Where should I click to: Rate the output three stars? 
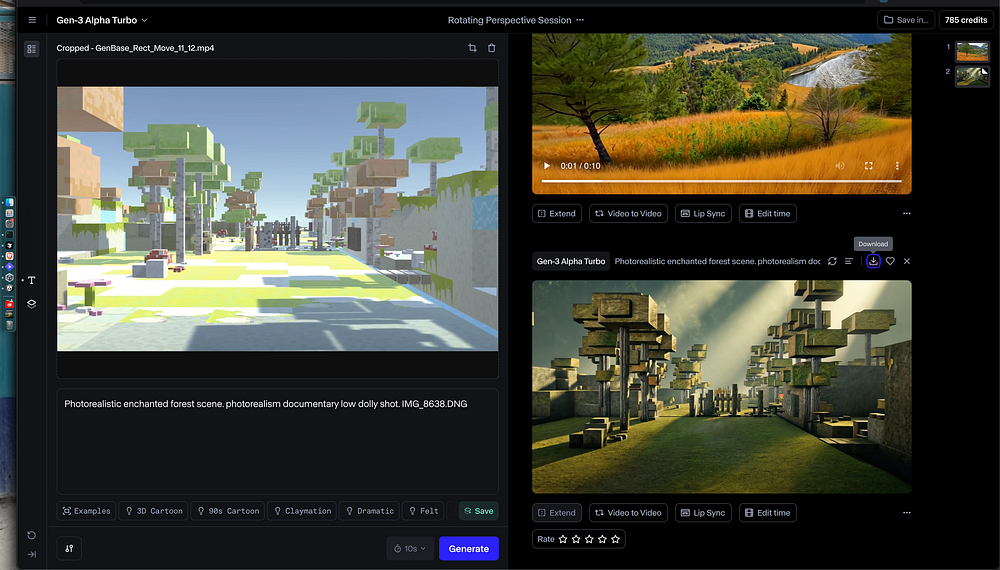(x=589, y=539)
